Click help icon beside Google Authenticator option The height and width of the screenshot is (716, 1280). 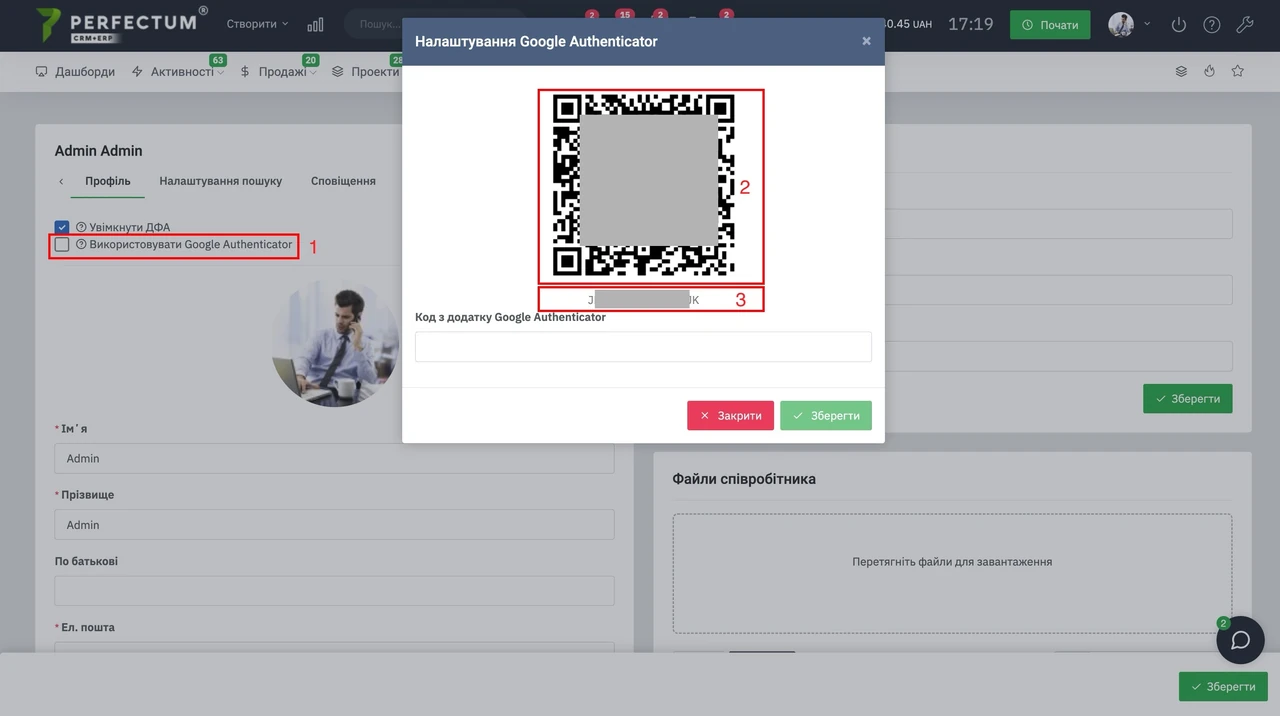pos(81,244)
